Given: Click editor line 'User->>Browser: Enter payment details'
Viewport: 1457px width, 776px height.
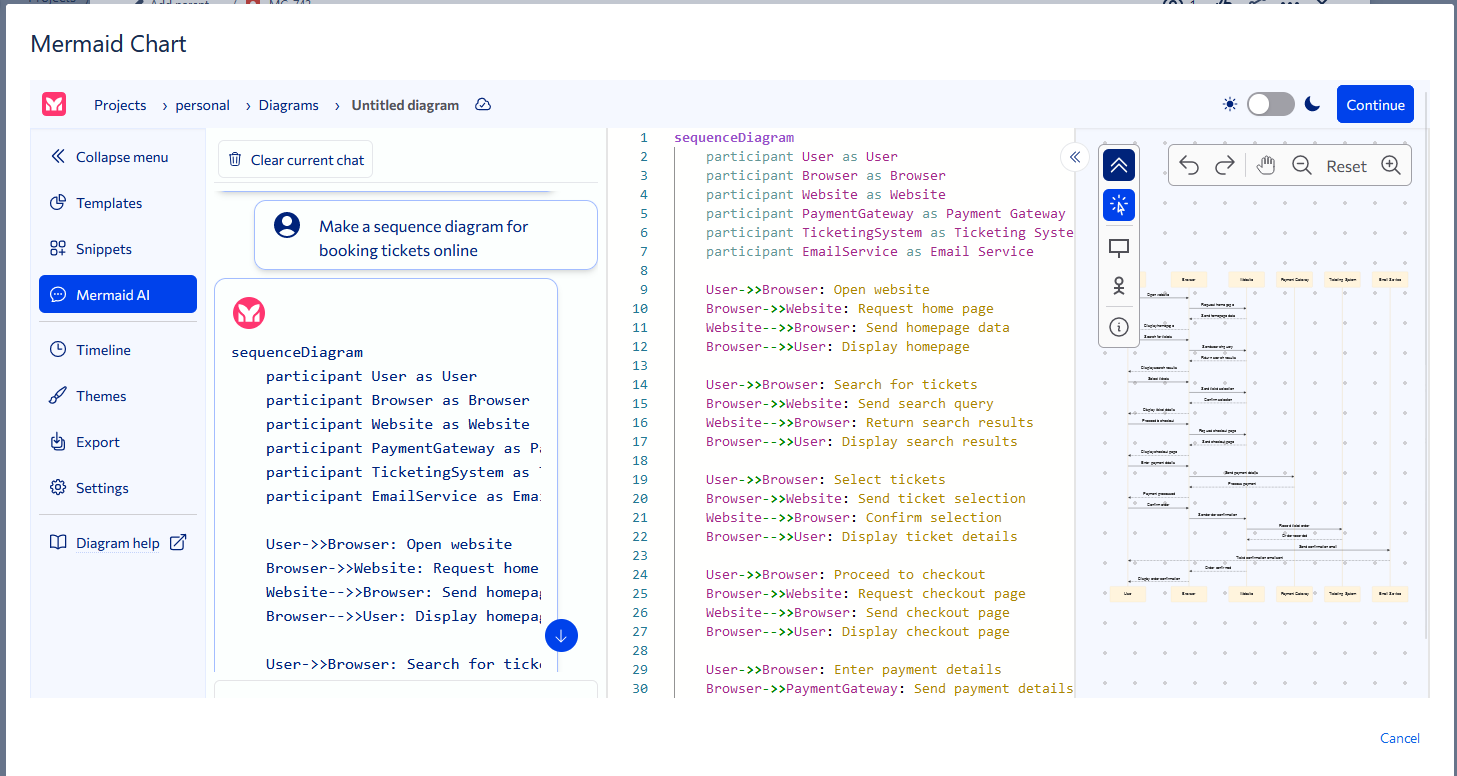Looking at the screenshot, I should [854, 670].
